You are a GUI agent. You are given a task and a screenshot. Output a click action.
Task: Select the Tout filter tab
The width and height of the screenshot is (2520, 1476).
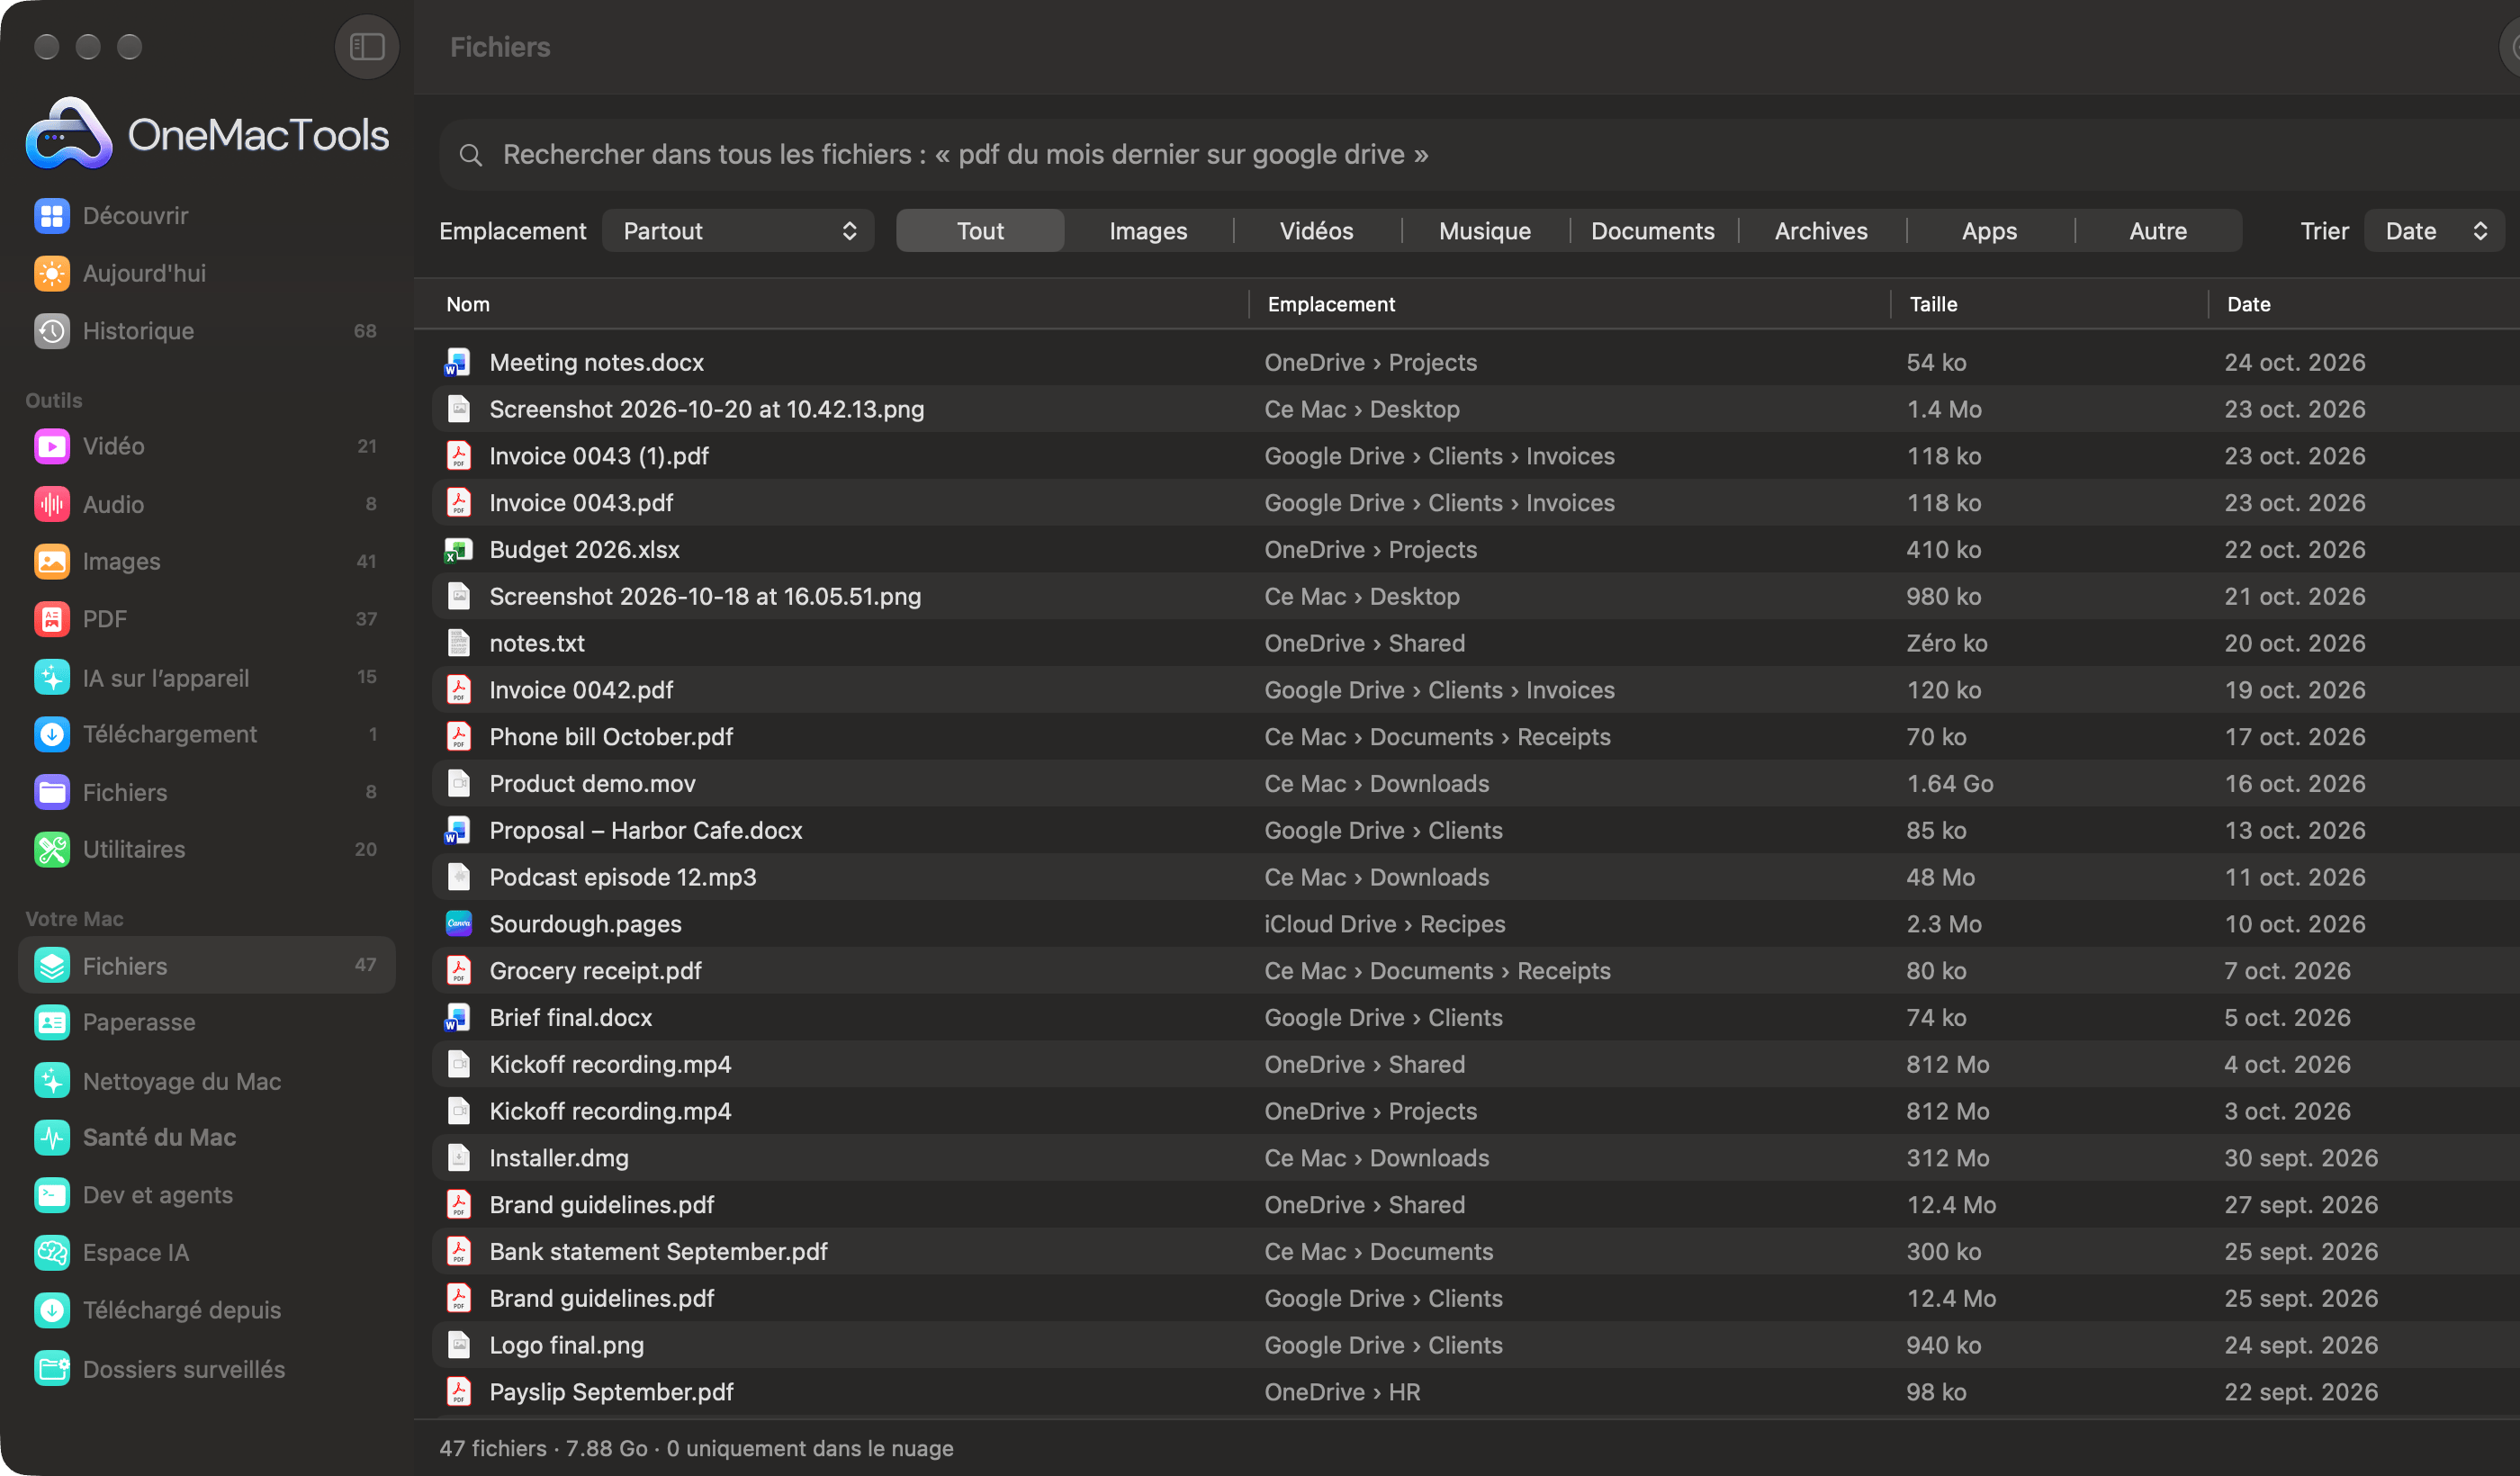click(980, 231)
